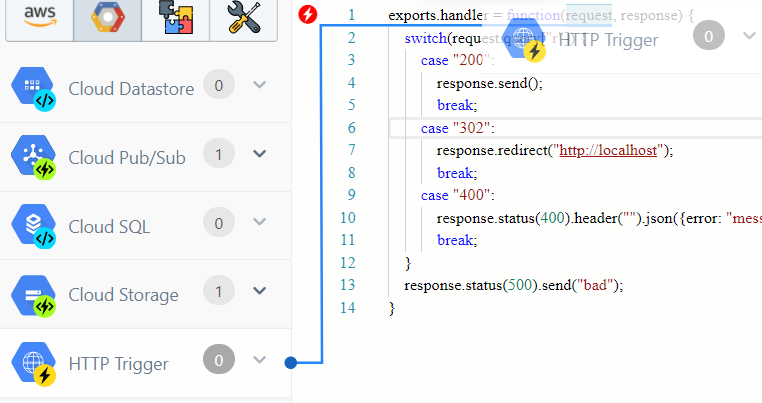Click the case "200" text on line 3
The height and width of the screenshot is (403, 762).
tap(458, 60)
